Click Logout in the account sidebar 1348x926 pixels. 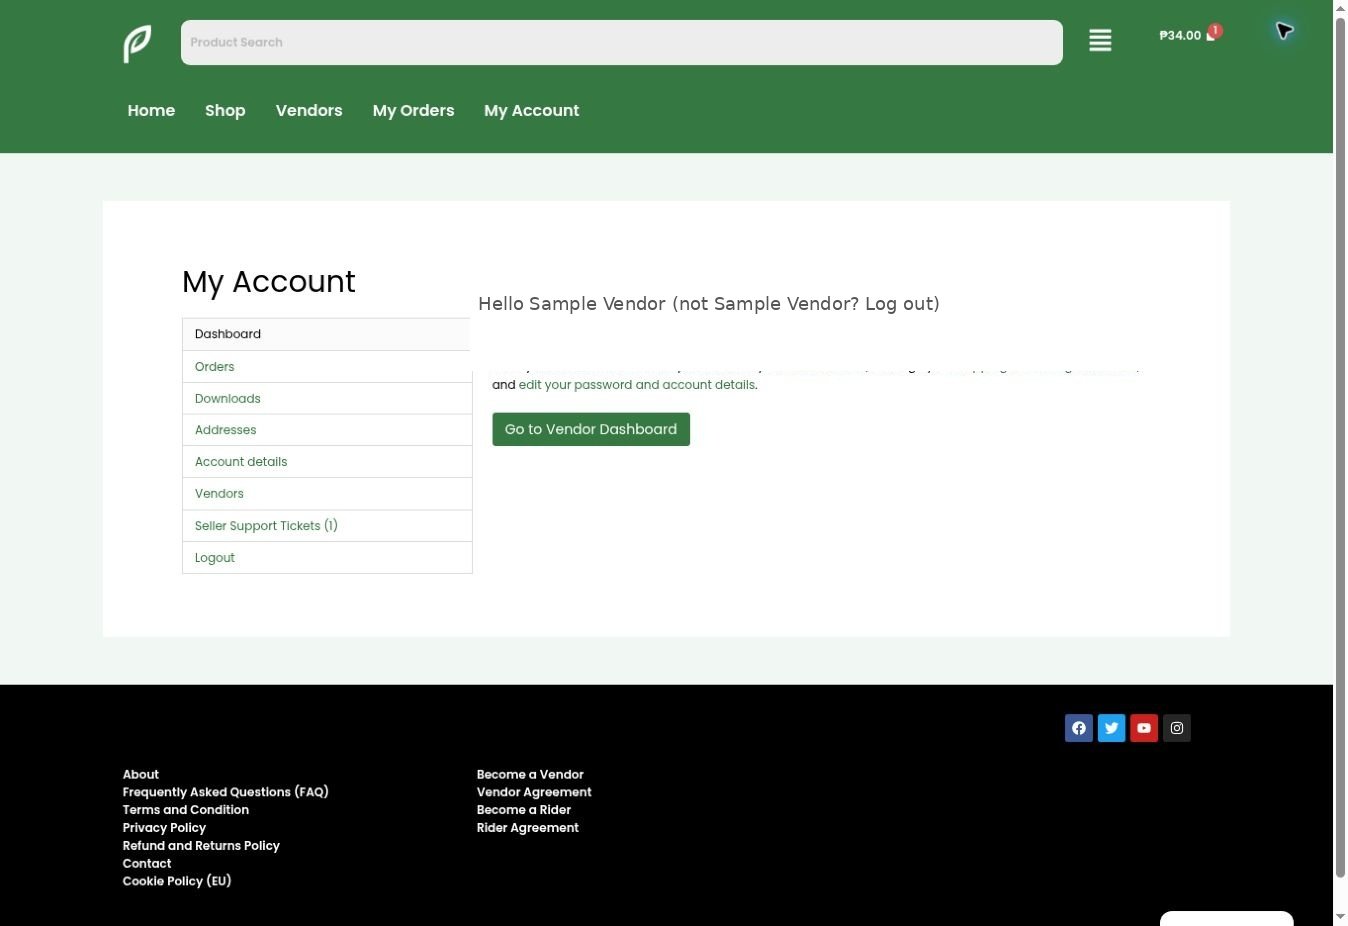(327, 558)
